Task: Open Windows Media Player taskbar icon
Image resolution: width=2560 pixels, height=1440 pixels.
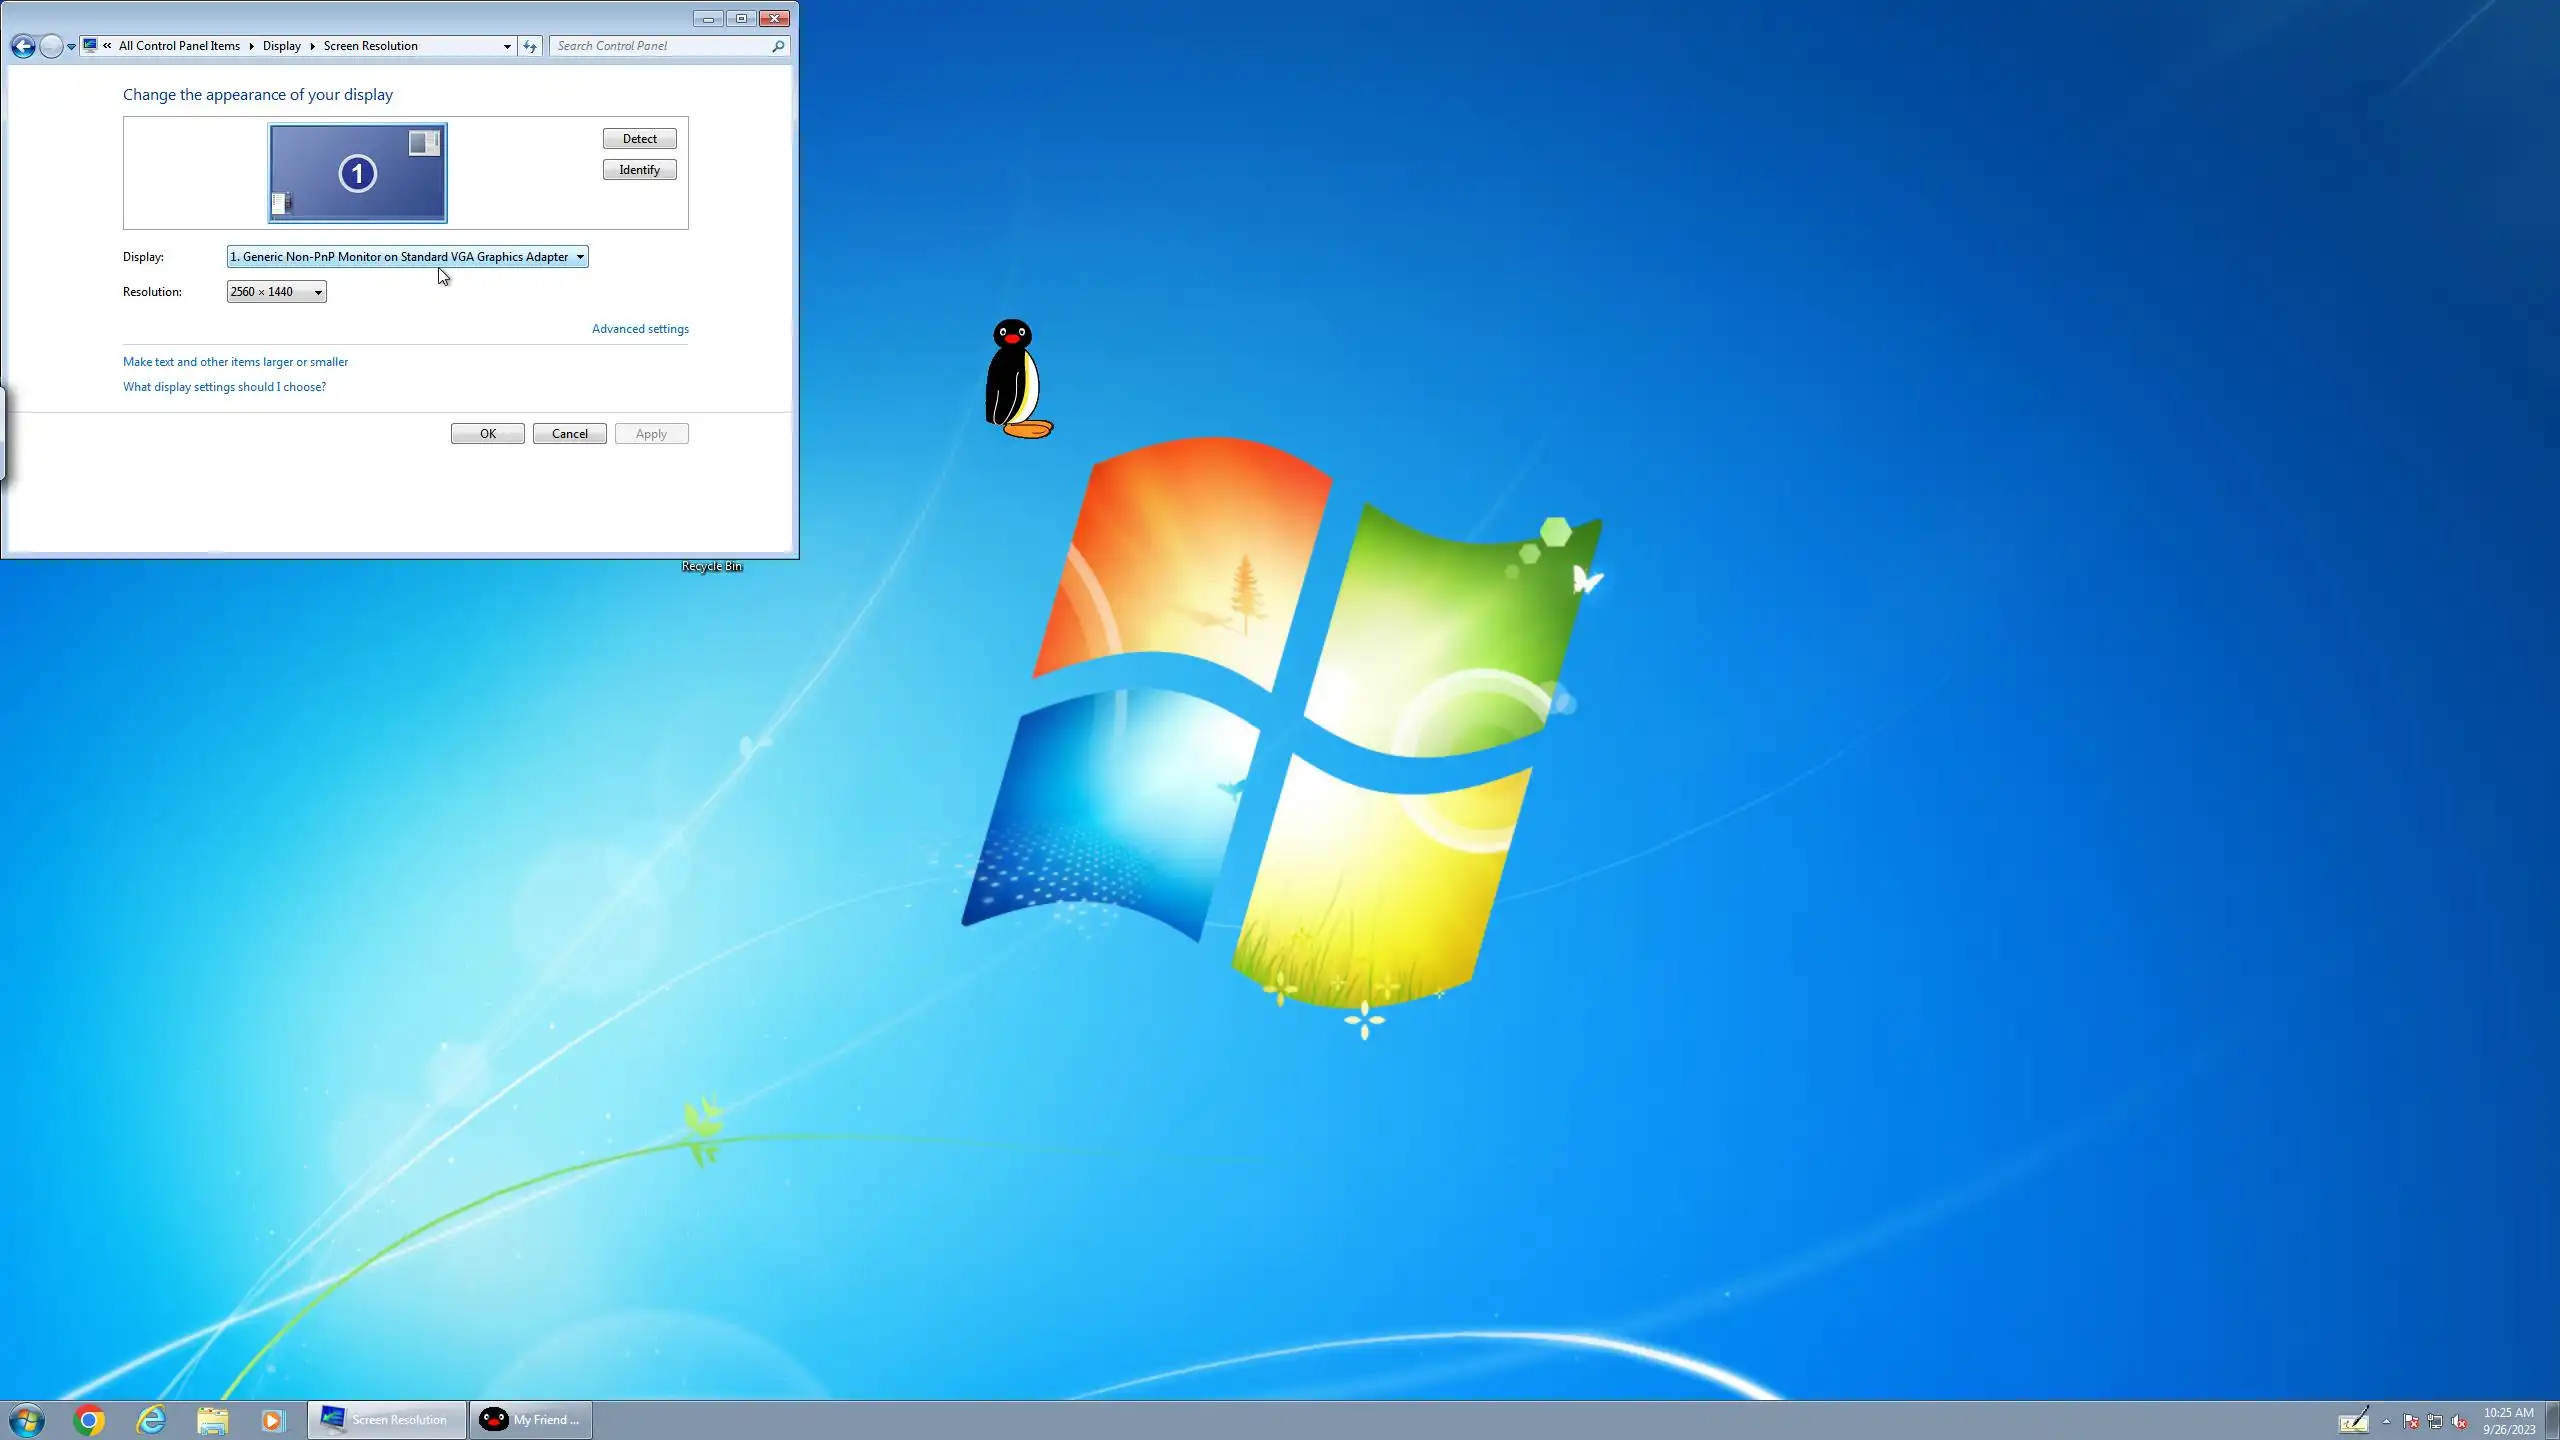Action: click(x=273, y=1420)
